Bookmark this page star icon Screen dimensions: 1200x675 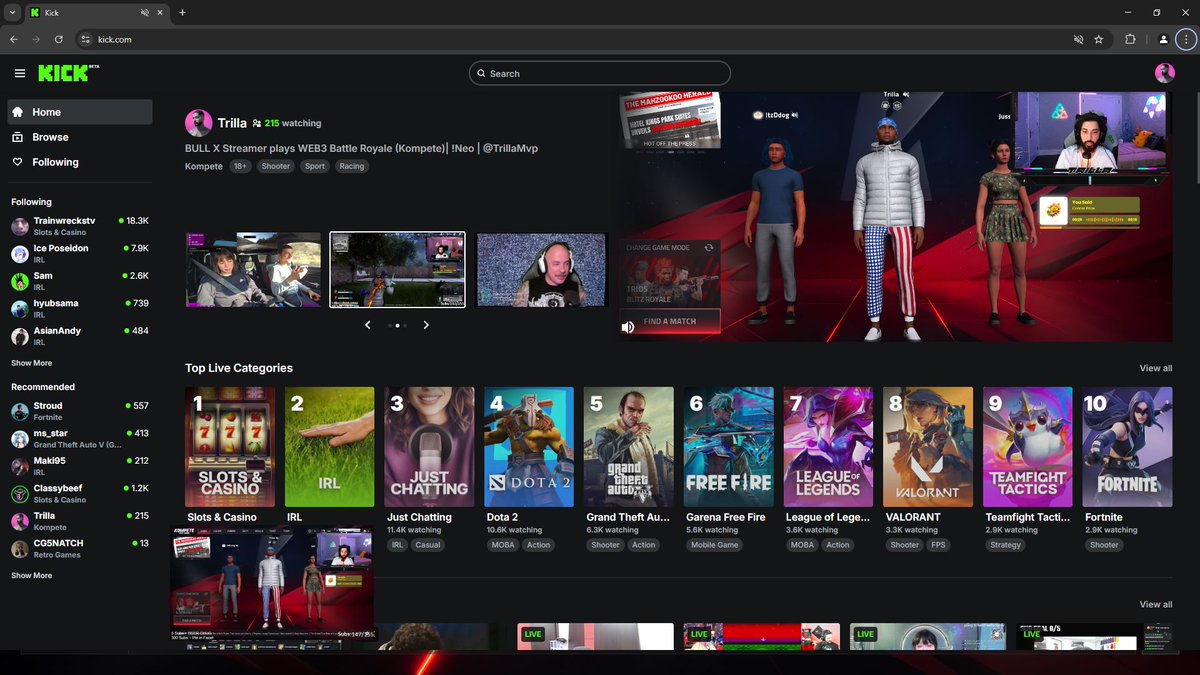pyautogui.click(x=1099, y=39)
